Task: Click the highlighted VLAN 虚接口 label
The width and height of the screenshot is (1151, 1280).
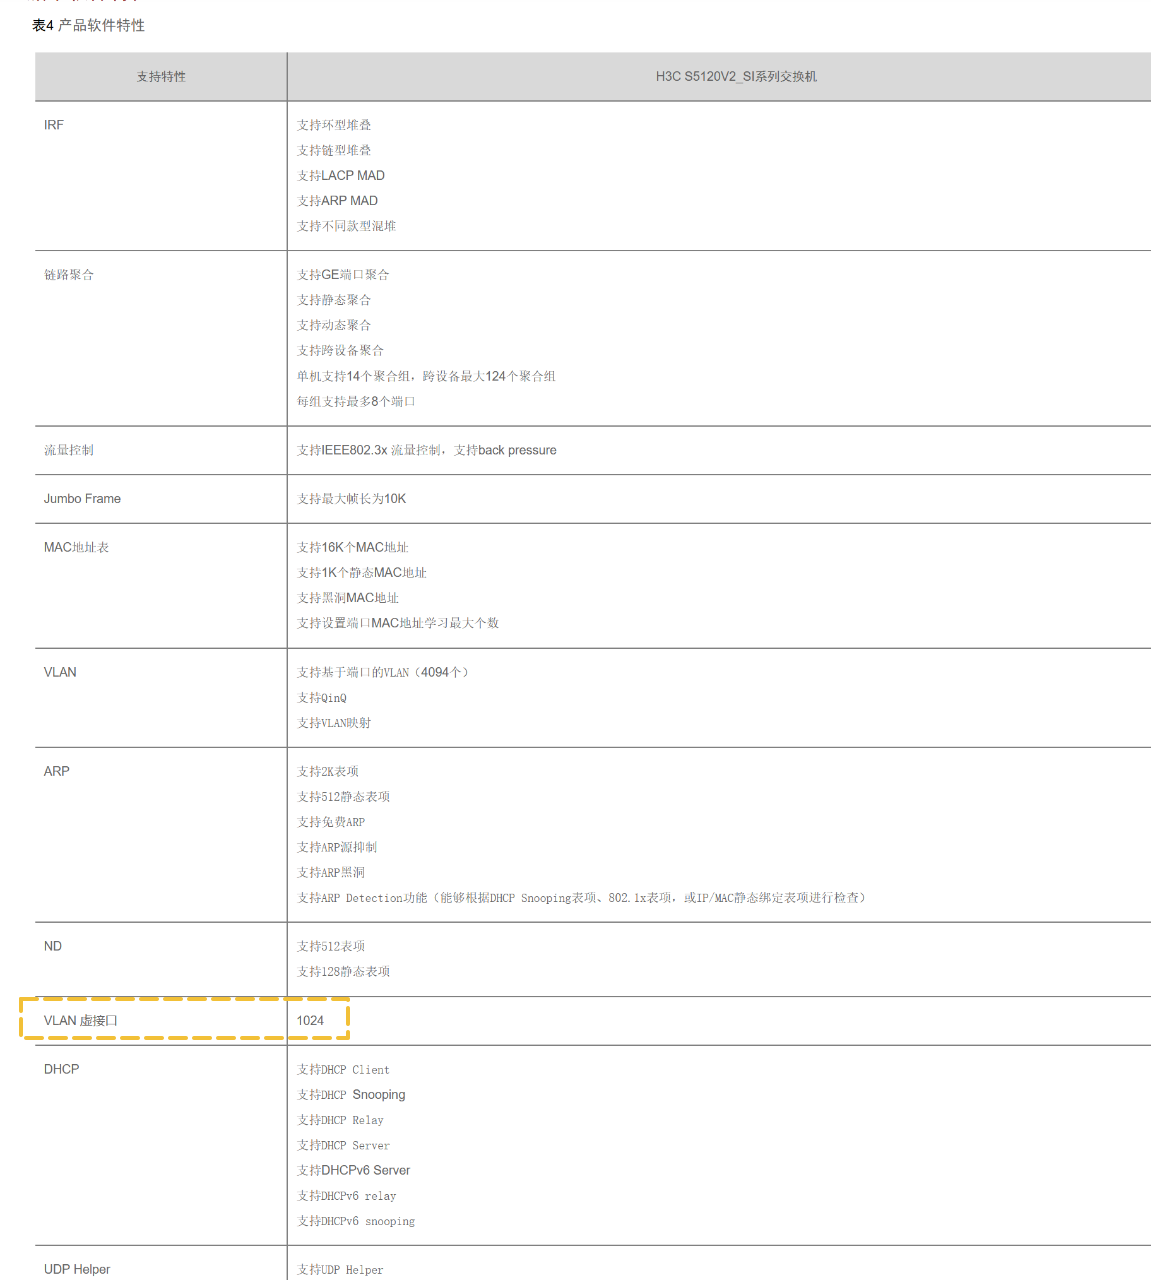Action: click(81, 1021)
